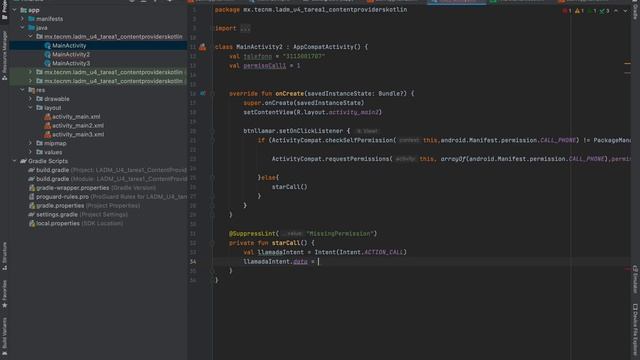Click the @SuppressLint annotation

252,233
